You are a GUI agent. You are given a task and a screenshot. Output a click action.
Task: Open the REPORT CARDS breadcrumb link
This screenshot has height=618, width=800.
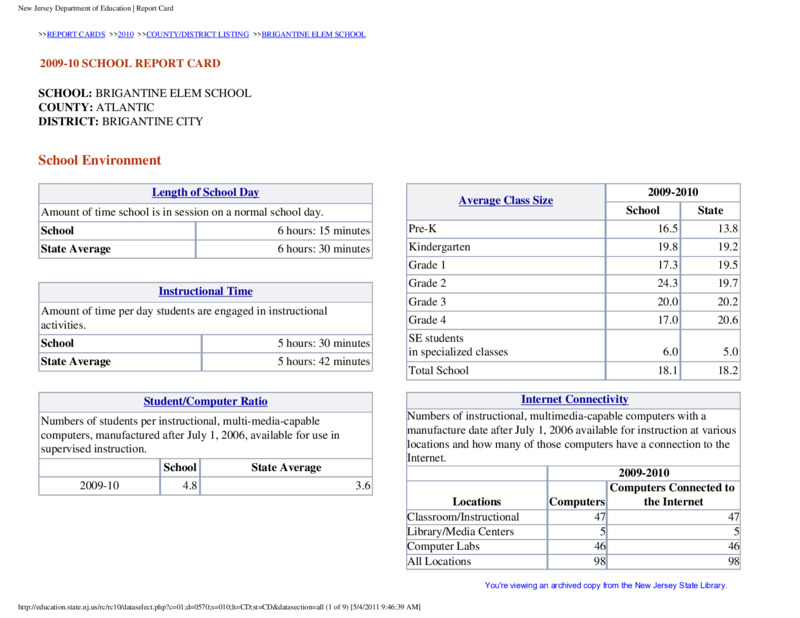[x=76, y=34]
